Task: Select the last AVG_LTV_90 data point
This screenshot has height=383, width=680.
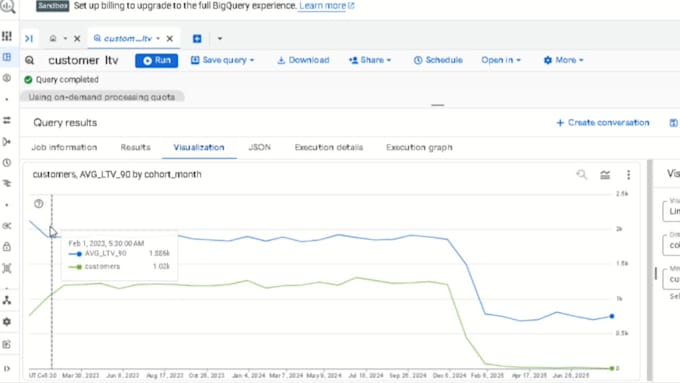Action: (612, 316)
